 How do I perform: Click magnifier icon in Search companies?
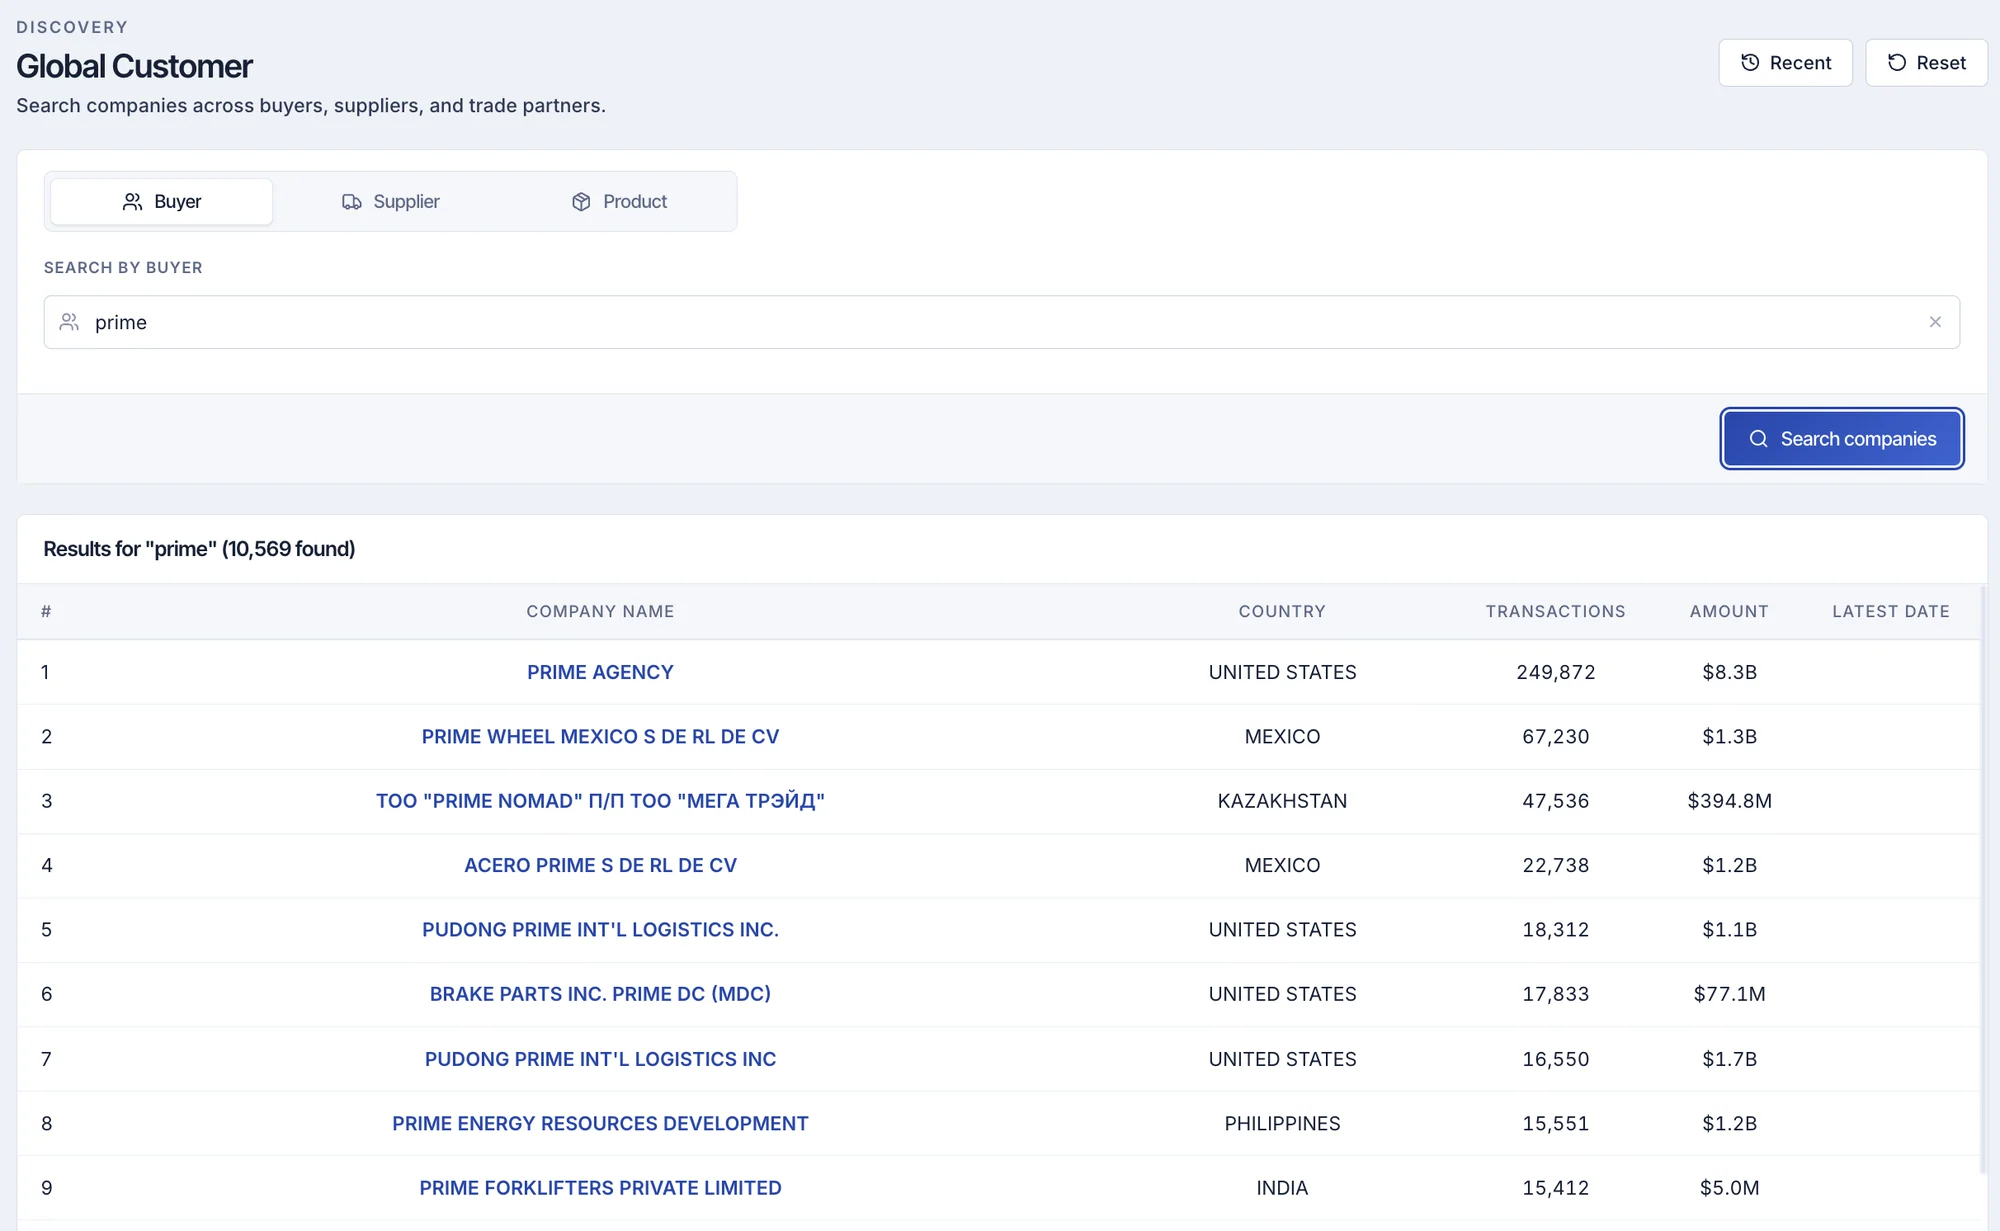coord(1758,439)
